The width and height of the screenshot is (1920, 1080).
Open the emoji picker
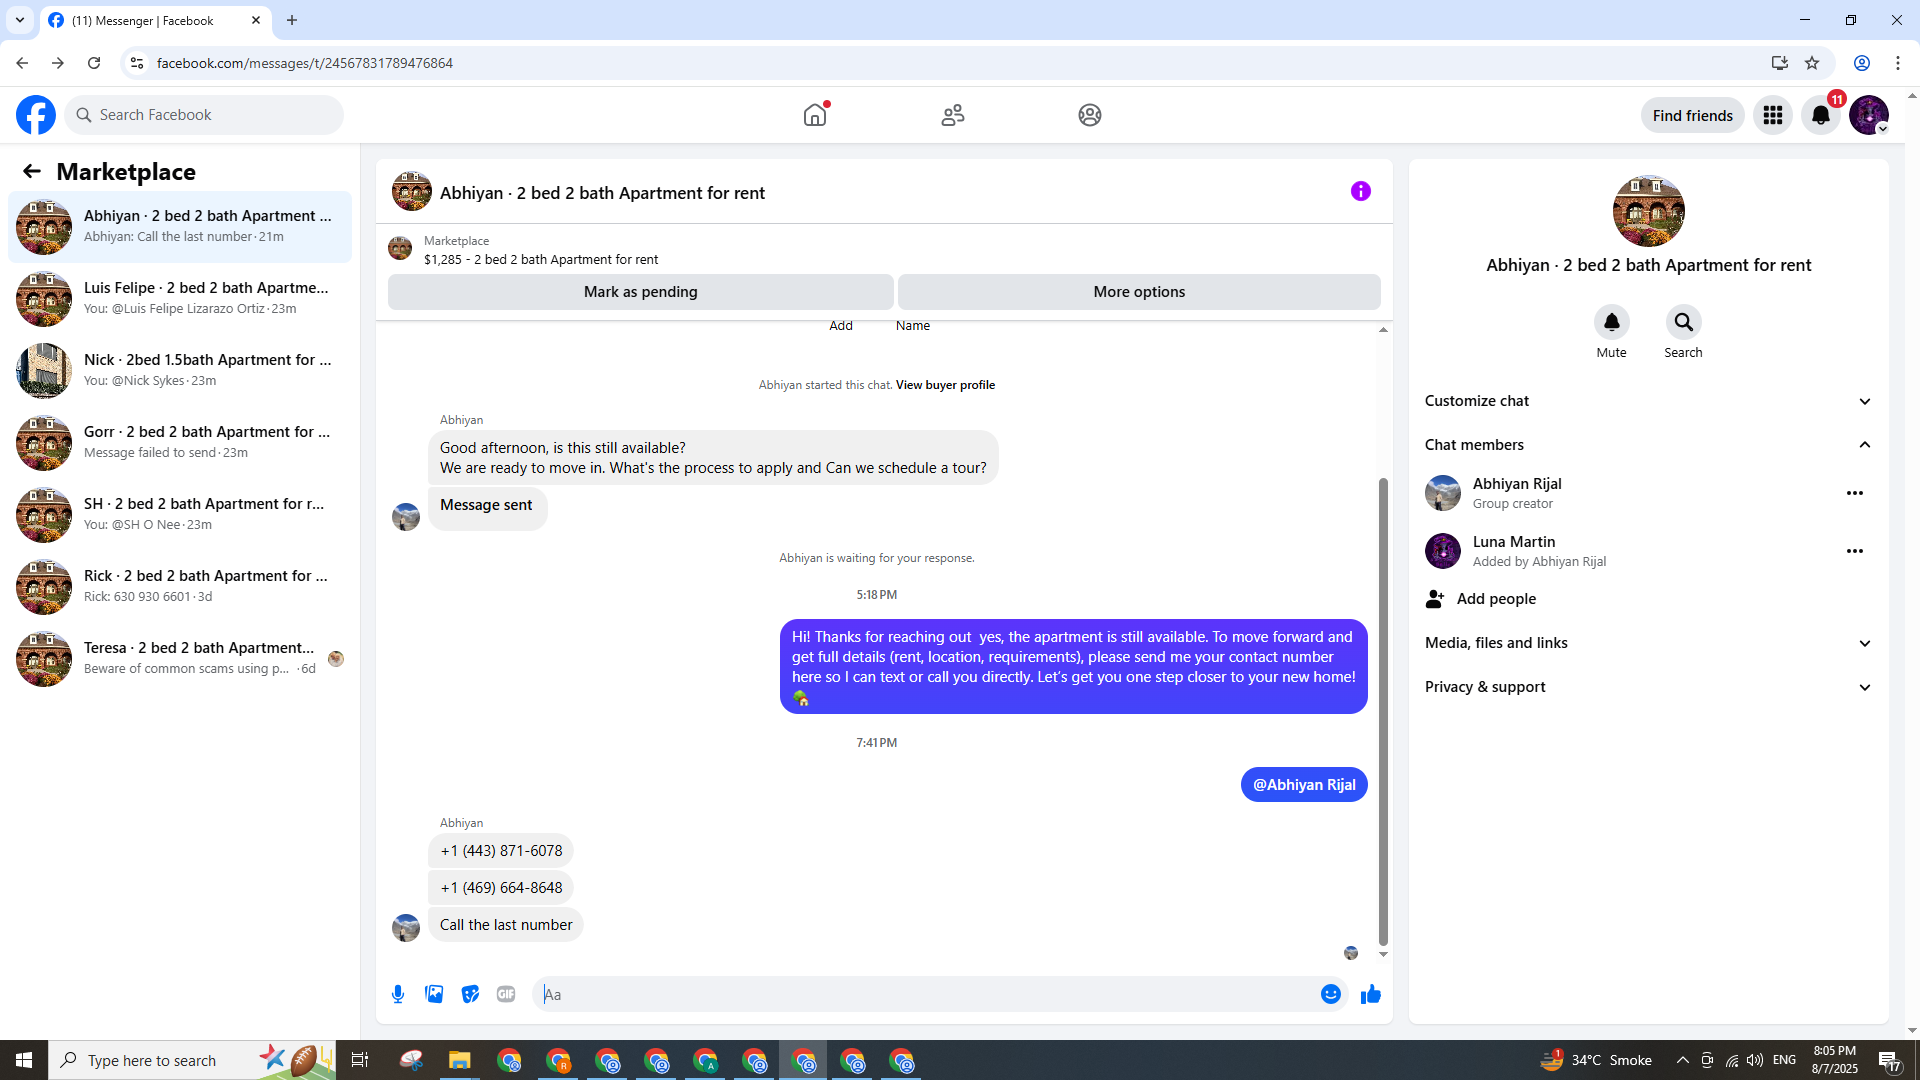pos(1331,994)
